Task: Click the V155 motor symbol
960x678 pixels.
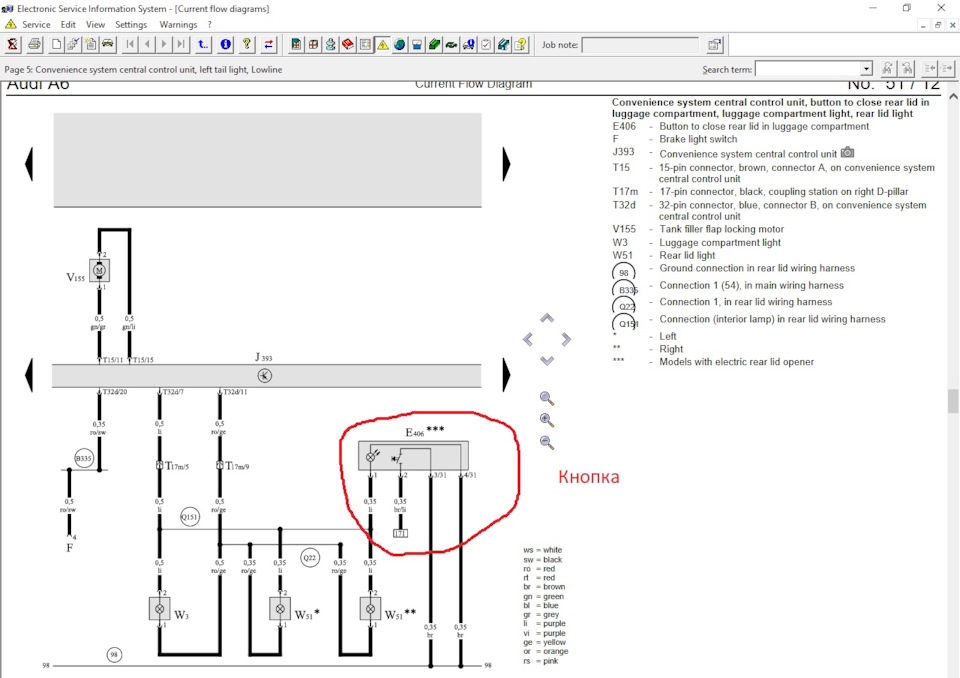Action: (x=99, y=270)
